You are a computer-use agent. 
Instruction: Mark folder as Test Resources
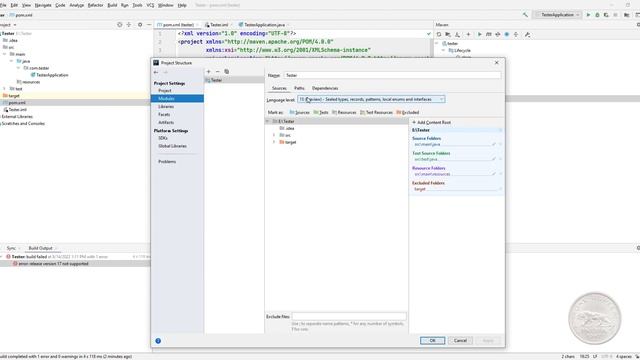[x=376, y=112]
